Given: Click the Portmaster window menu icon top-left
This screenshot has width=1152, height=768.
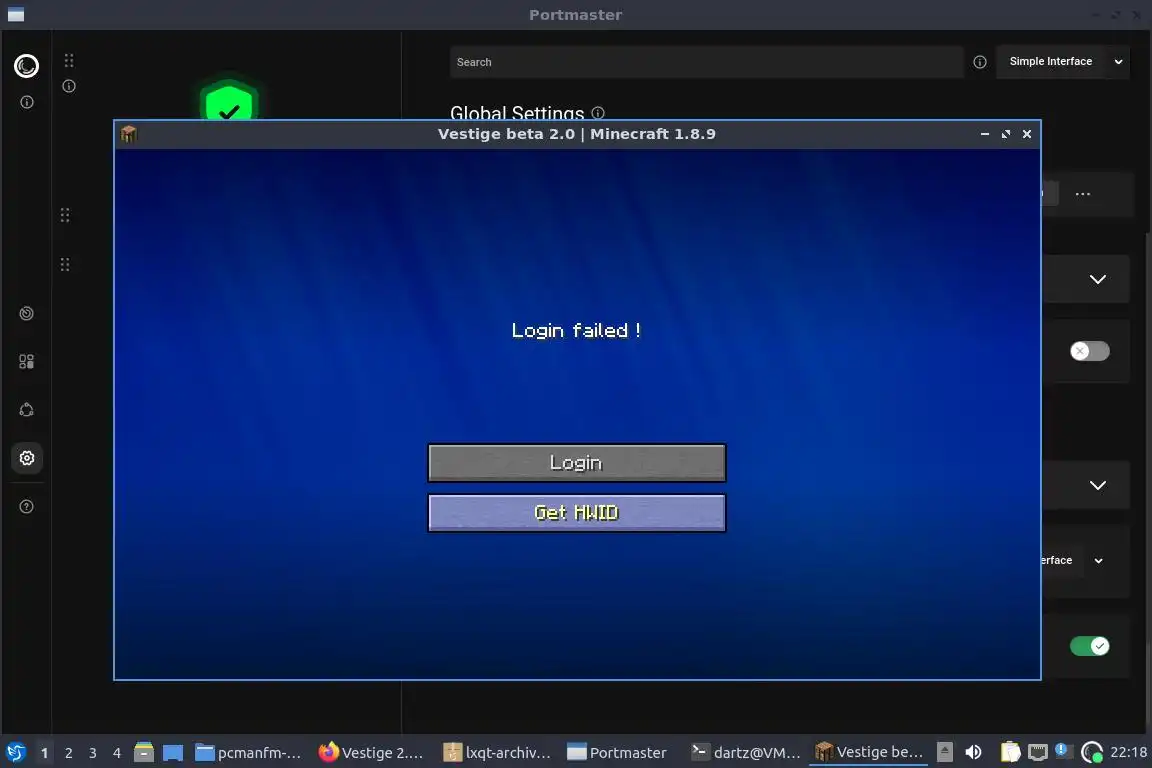Looking at the screenshot, I should (x=15, y=15).
